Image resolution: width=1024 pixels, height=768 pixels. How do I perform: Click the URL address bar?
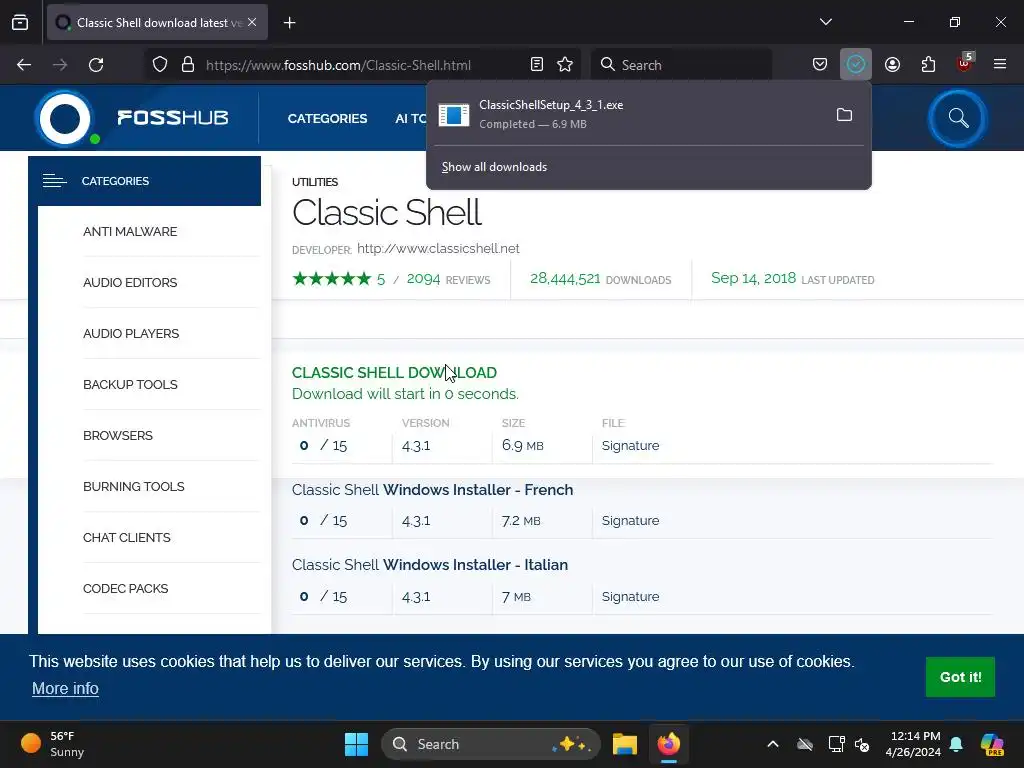point(362,65)
